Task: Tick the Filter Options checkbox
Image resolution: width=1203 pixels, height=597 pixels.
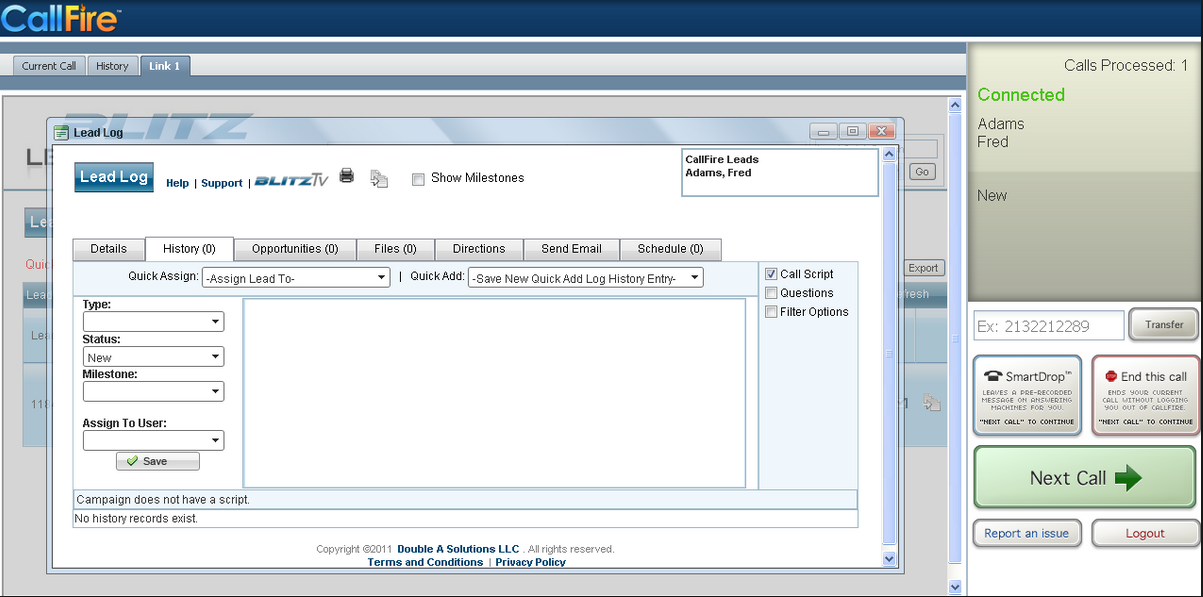Action: 771,312
